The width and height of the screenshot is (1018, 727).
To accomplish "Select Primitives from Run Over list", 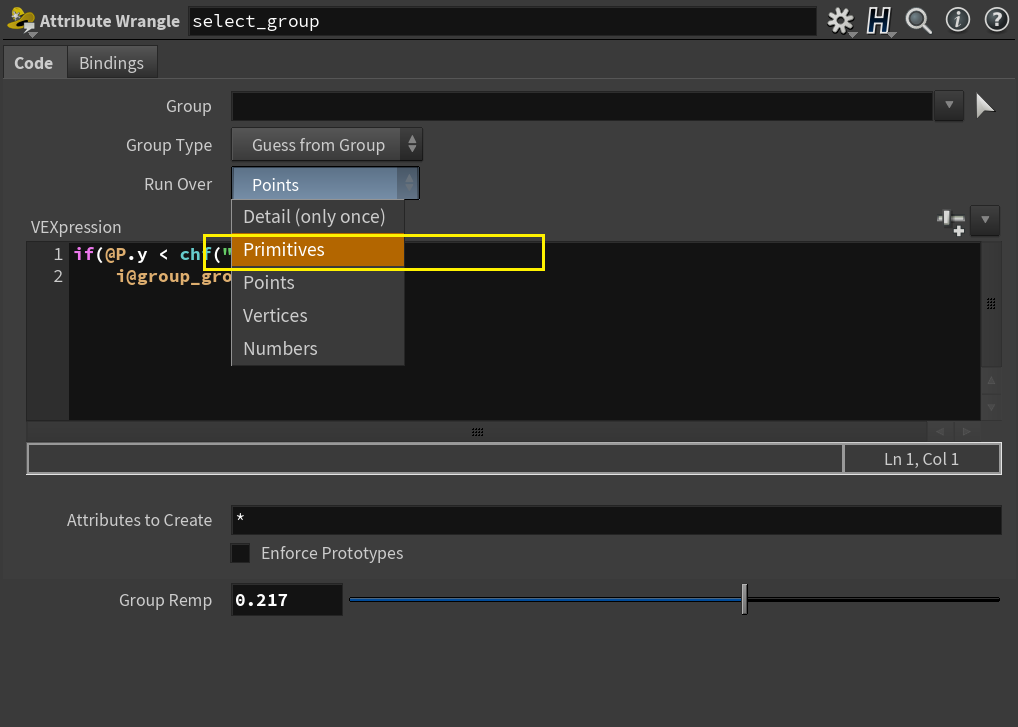I will point(317,250).
